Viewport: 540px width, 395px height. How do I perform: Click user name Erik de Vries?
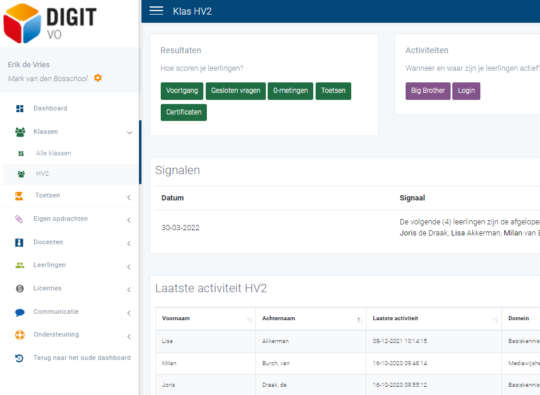(x=29, y=65)
